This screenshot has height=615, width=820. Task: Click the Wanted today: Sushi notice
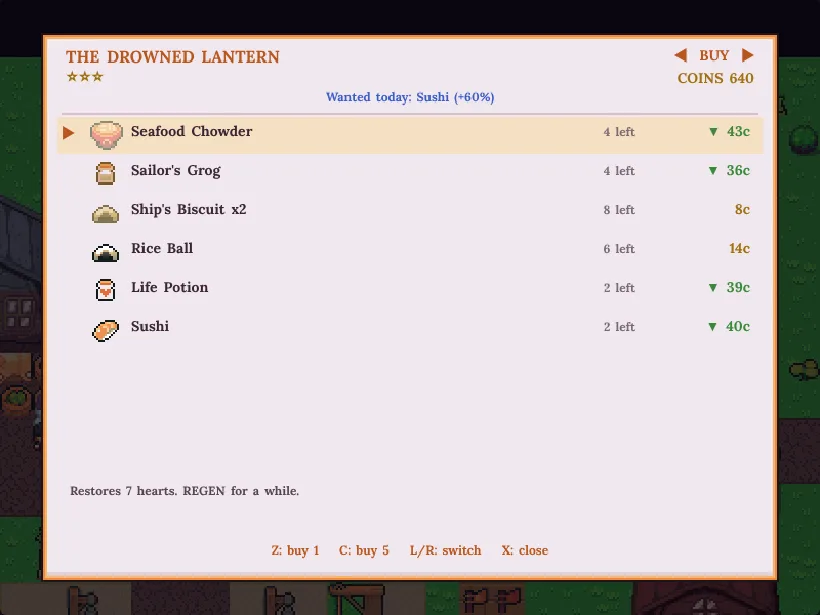tap(410, 97)
